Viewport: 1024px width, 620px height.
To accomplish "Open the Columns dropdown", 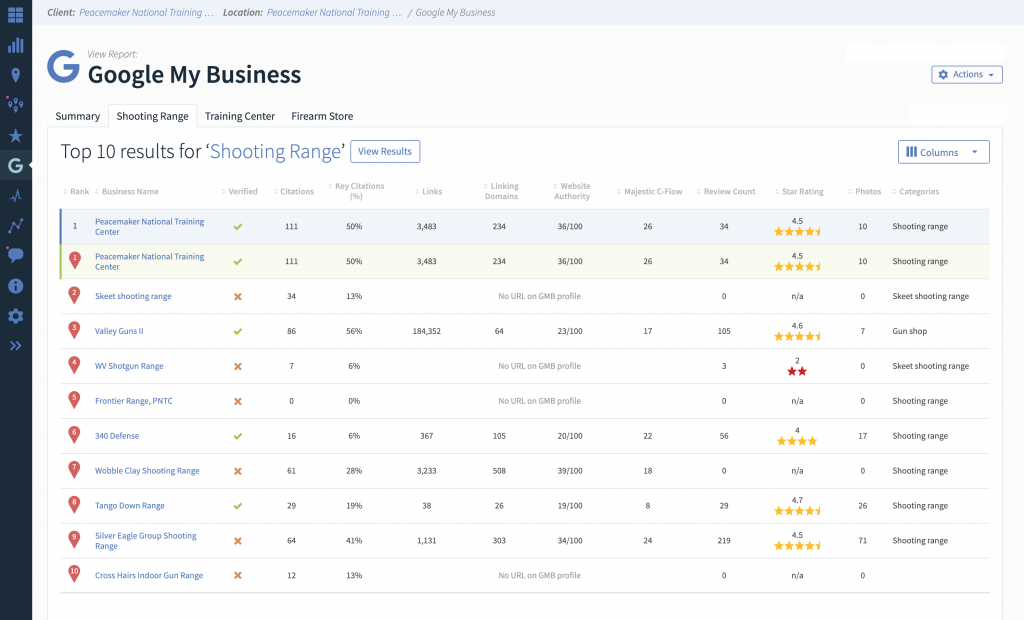I will click(943, 152).
